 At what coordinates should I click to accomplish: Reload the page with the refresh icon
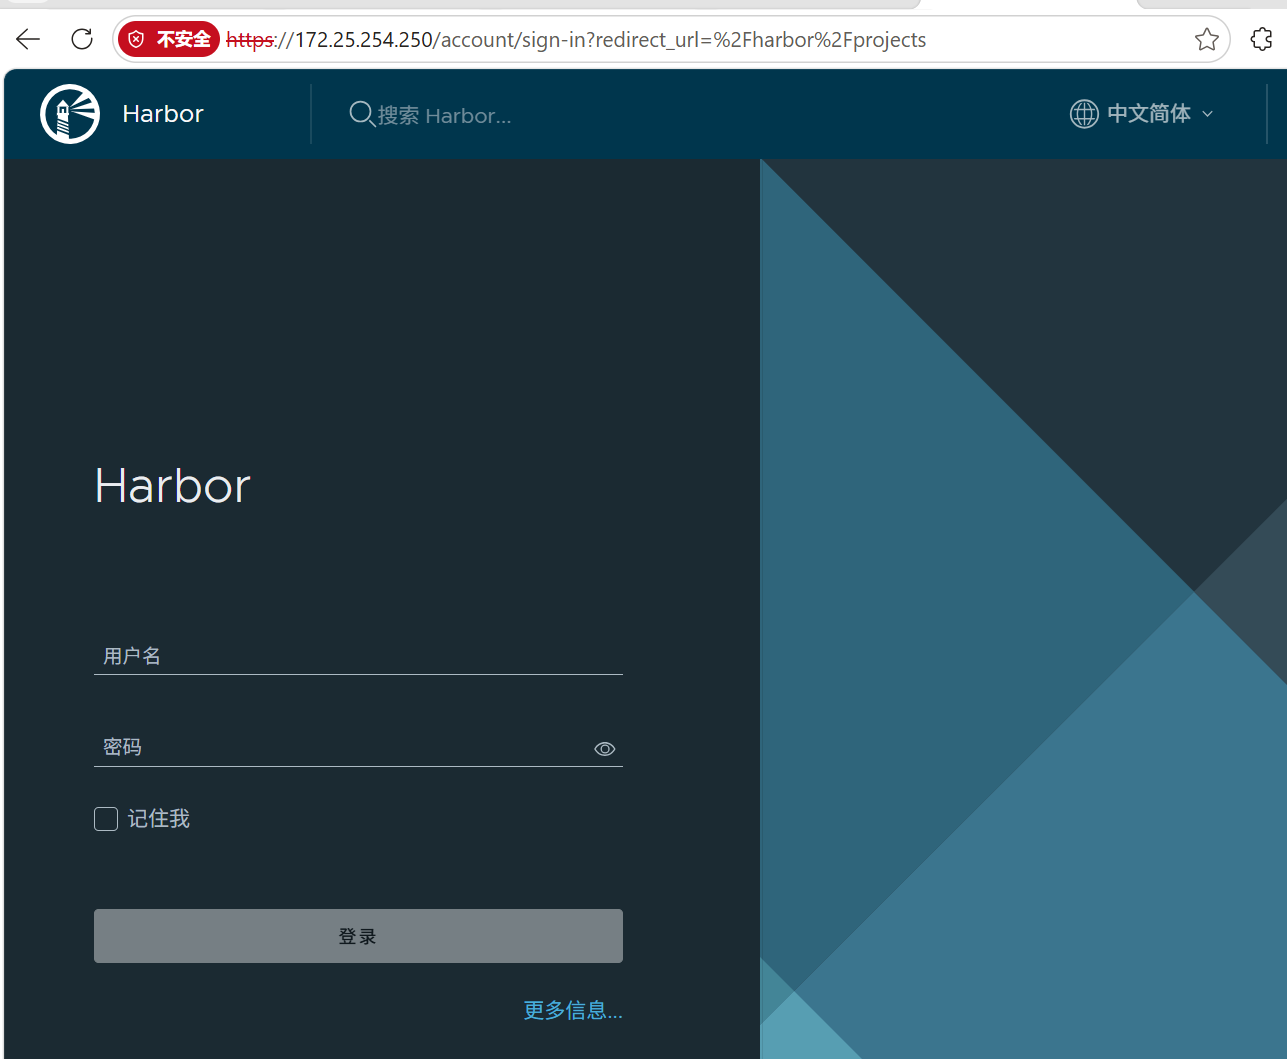82,40
